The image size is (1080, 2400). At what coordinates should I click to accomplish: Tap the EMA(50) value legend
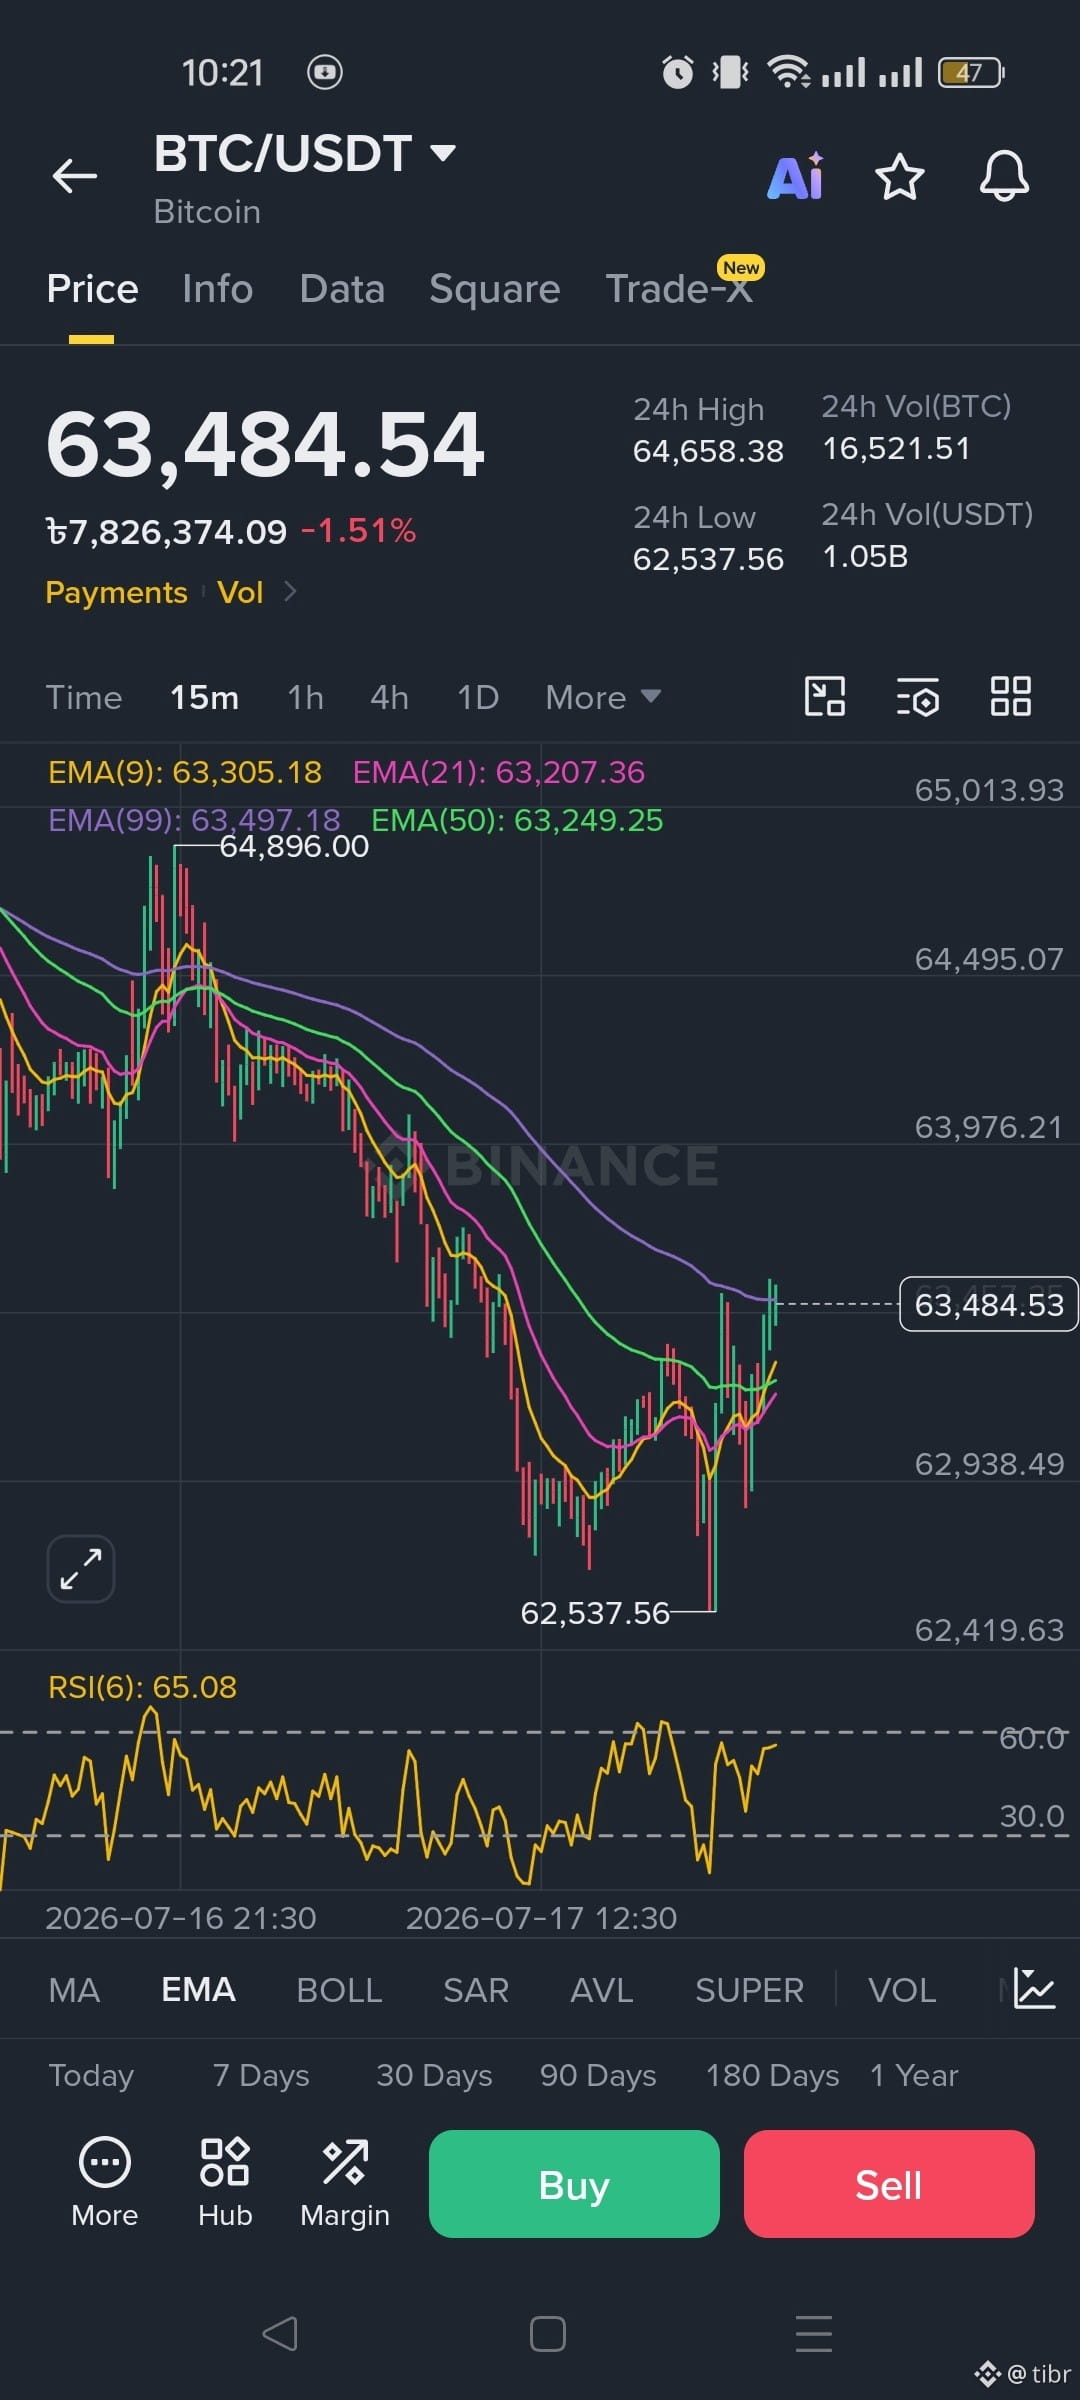[517, 820]
